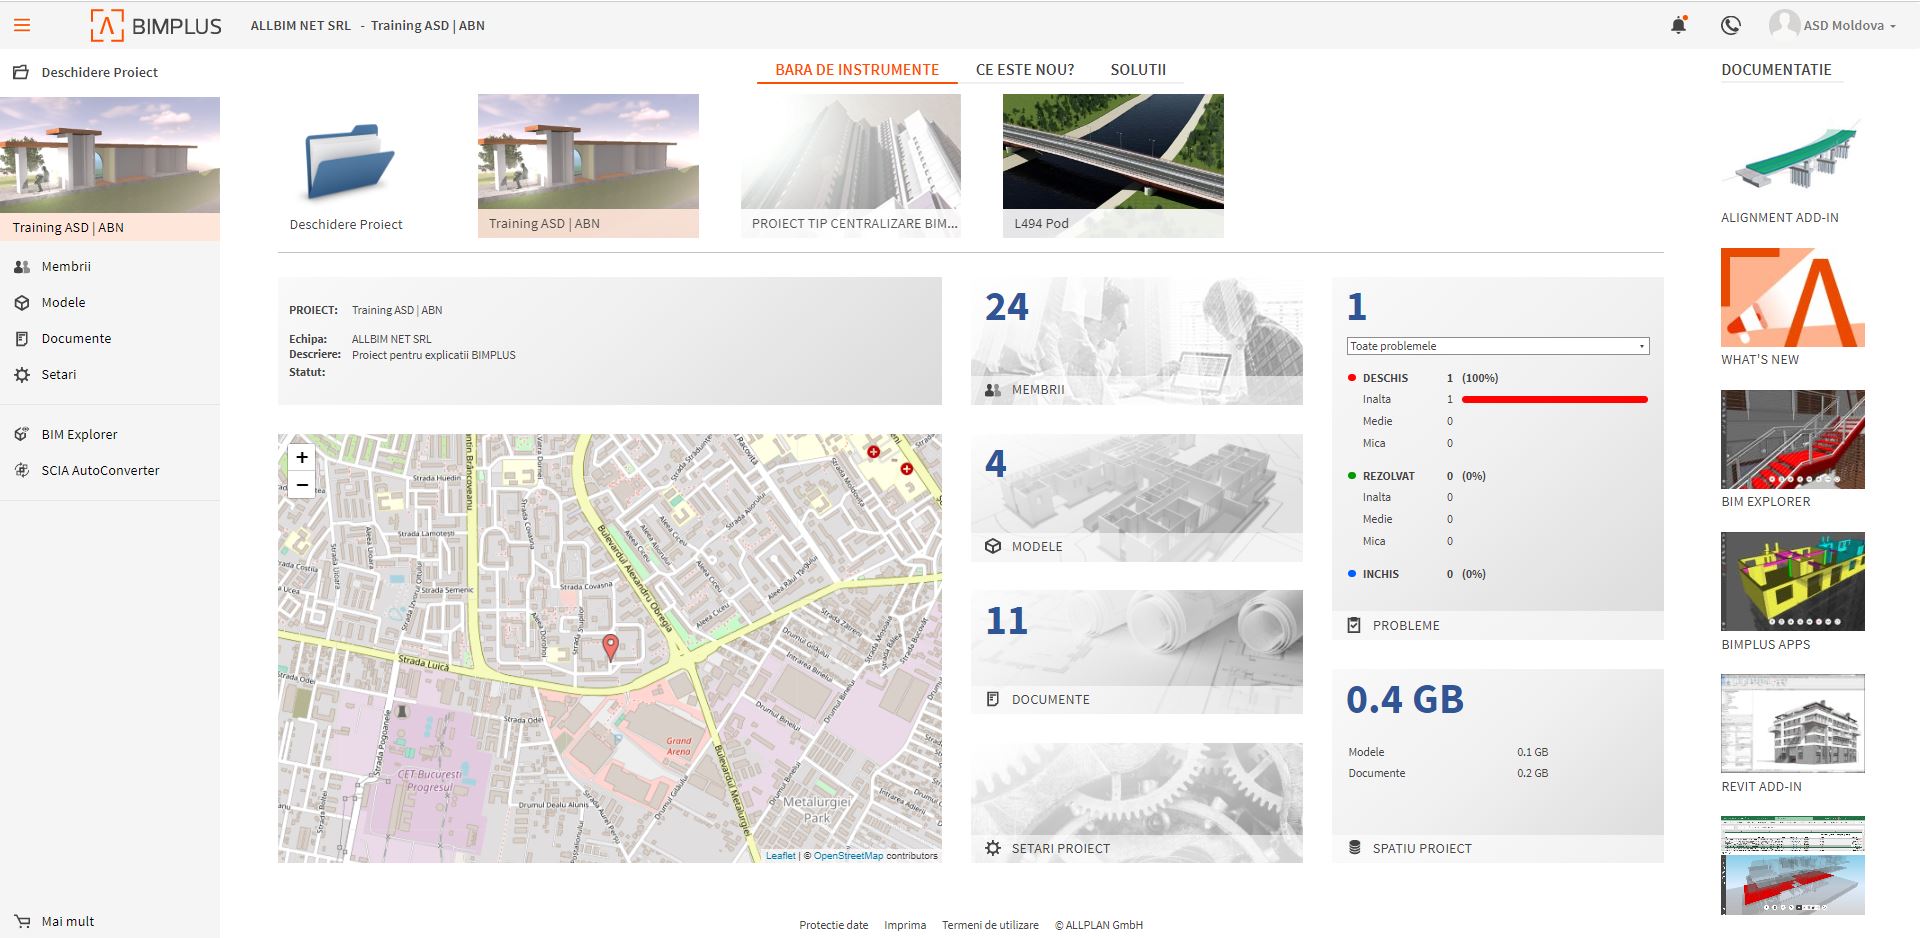Expand the Toate problemele dropdown
This screenshot has height=938, width=1920.
[x=1497, y=346]
